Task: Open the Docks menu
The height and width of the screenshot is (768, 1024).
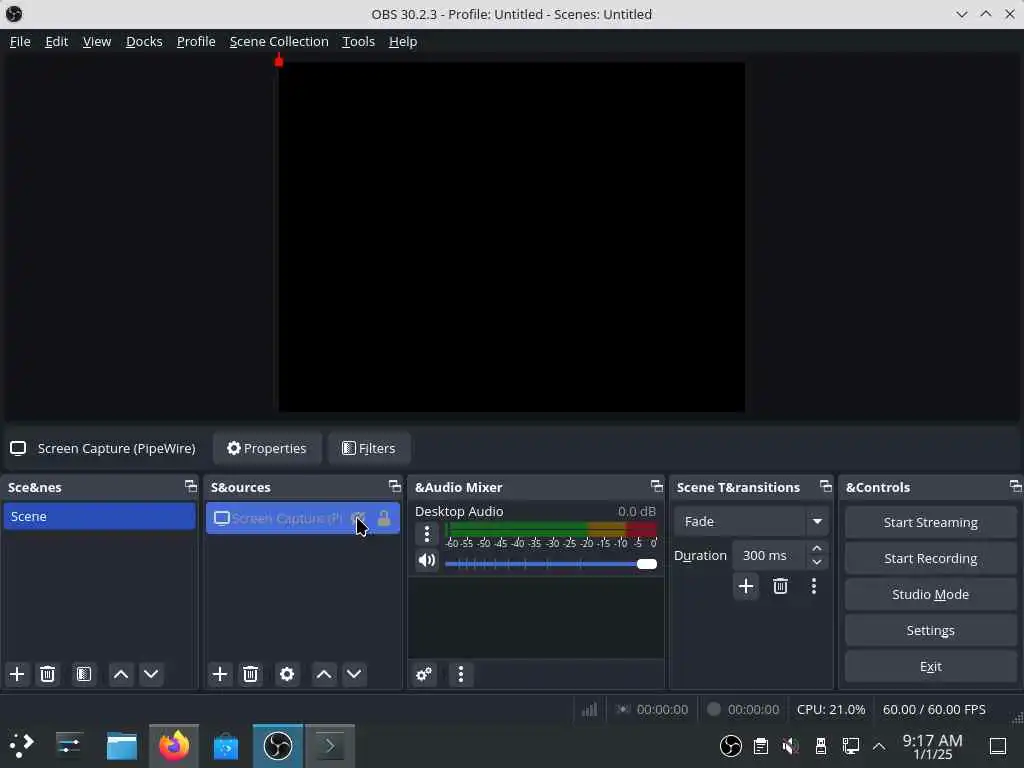Action: pyautogui.click(x=144, y=41)
